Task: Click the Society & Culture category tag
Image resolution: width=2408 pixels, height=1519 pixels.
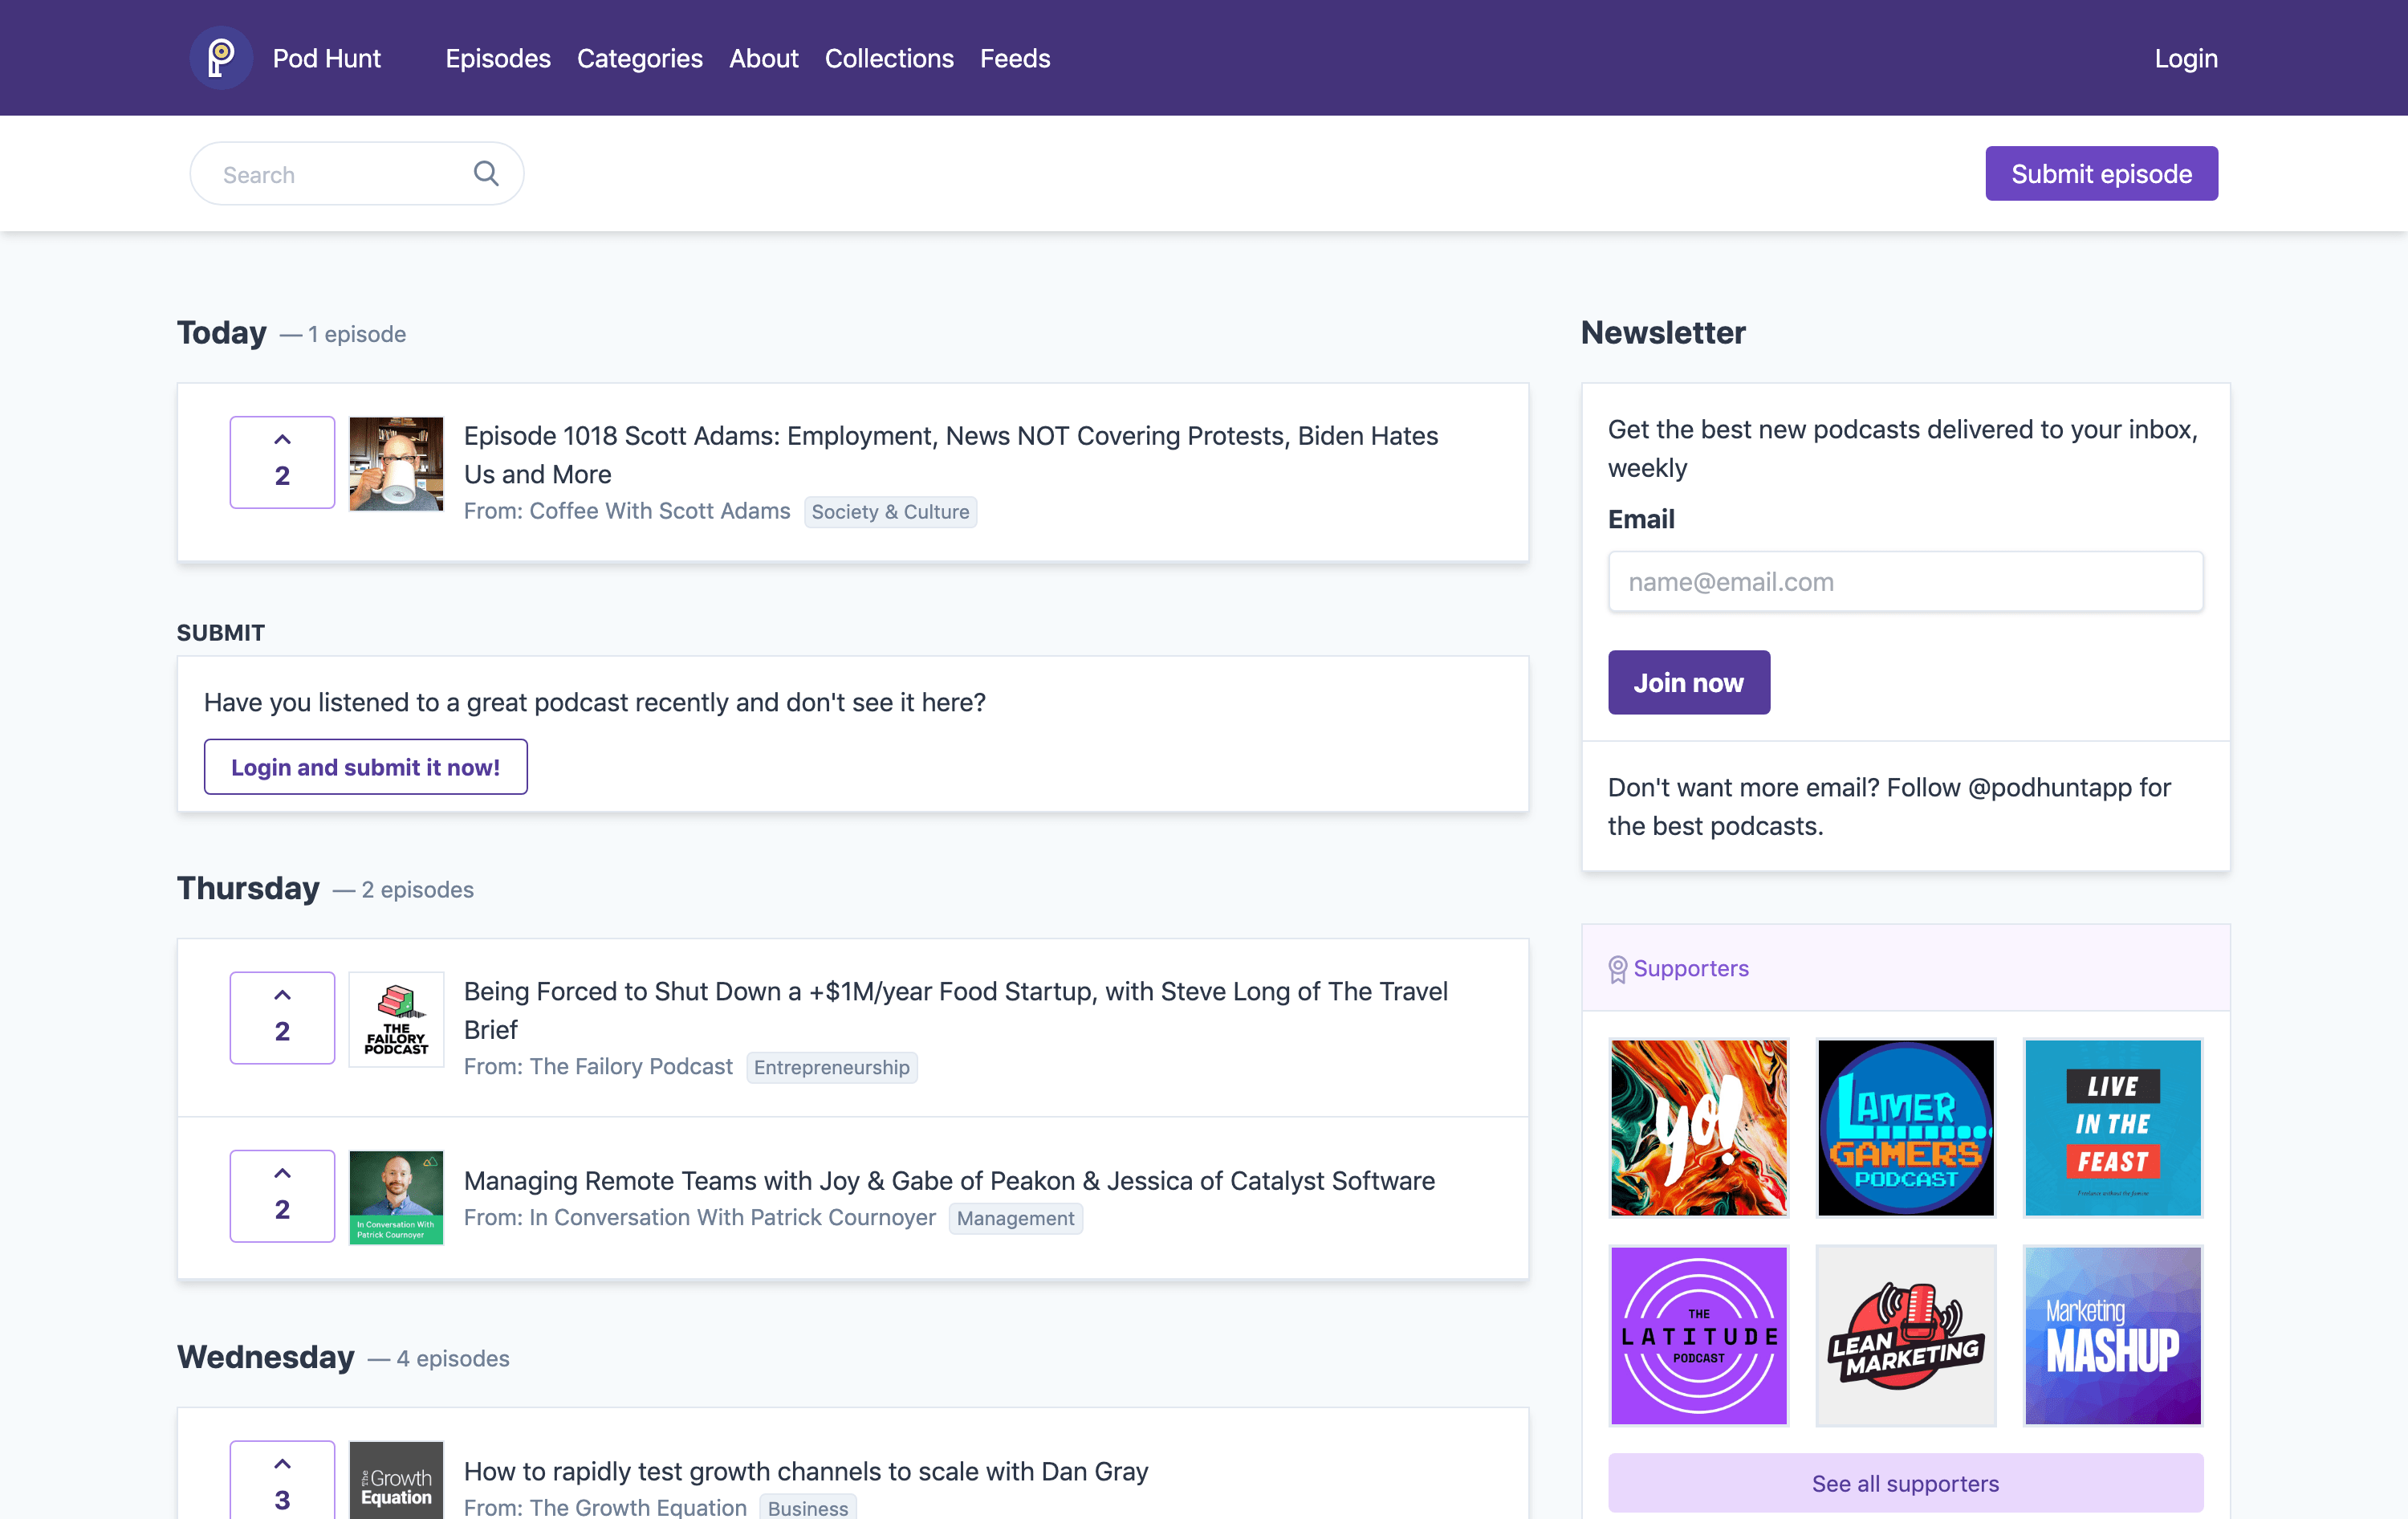Action: tap(890, 511)
